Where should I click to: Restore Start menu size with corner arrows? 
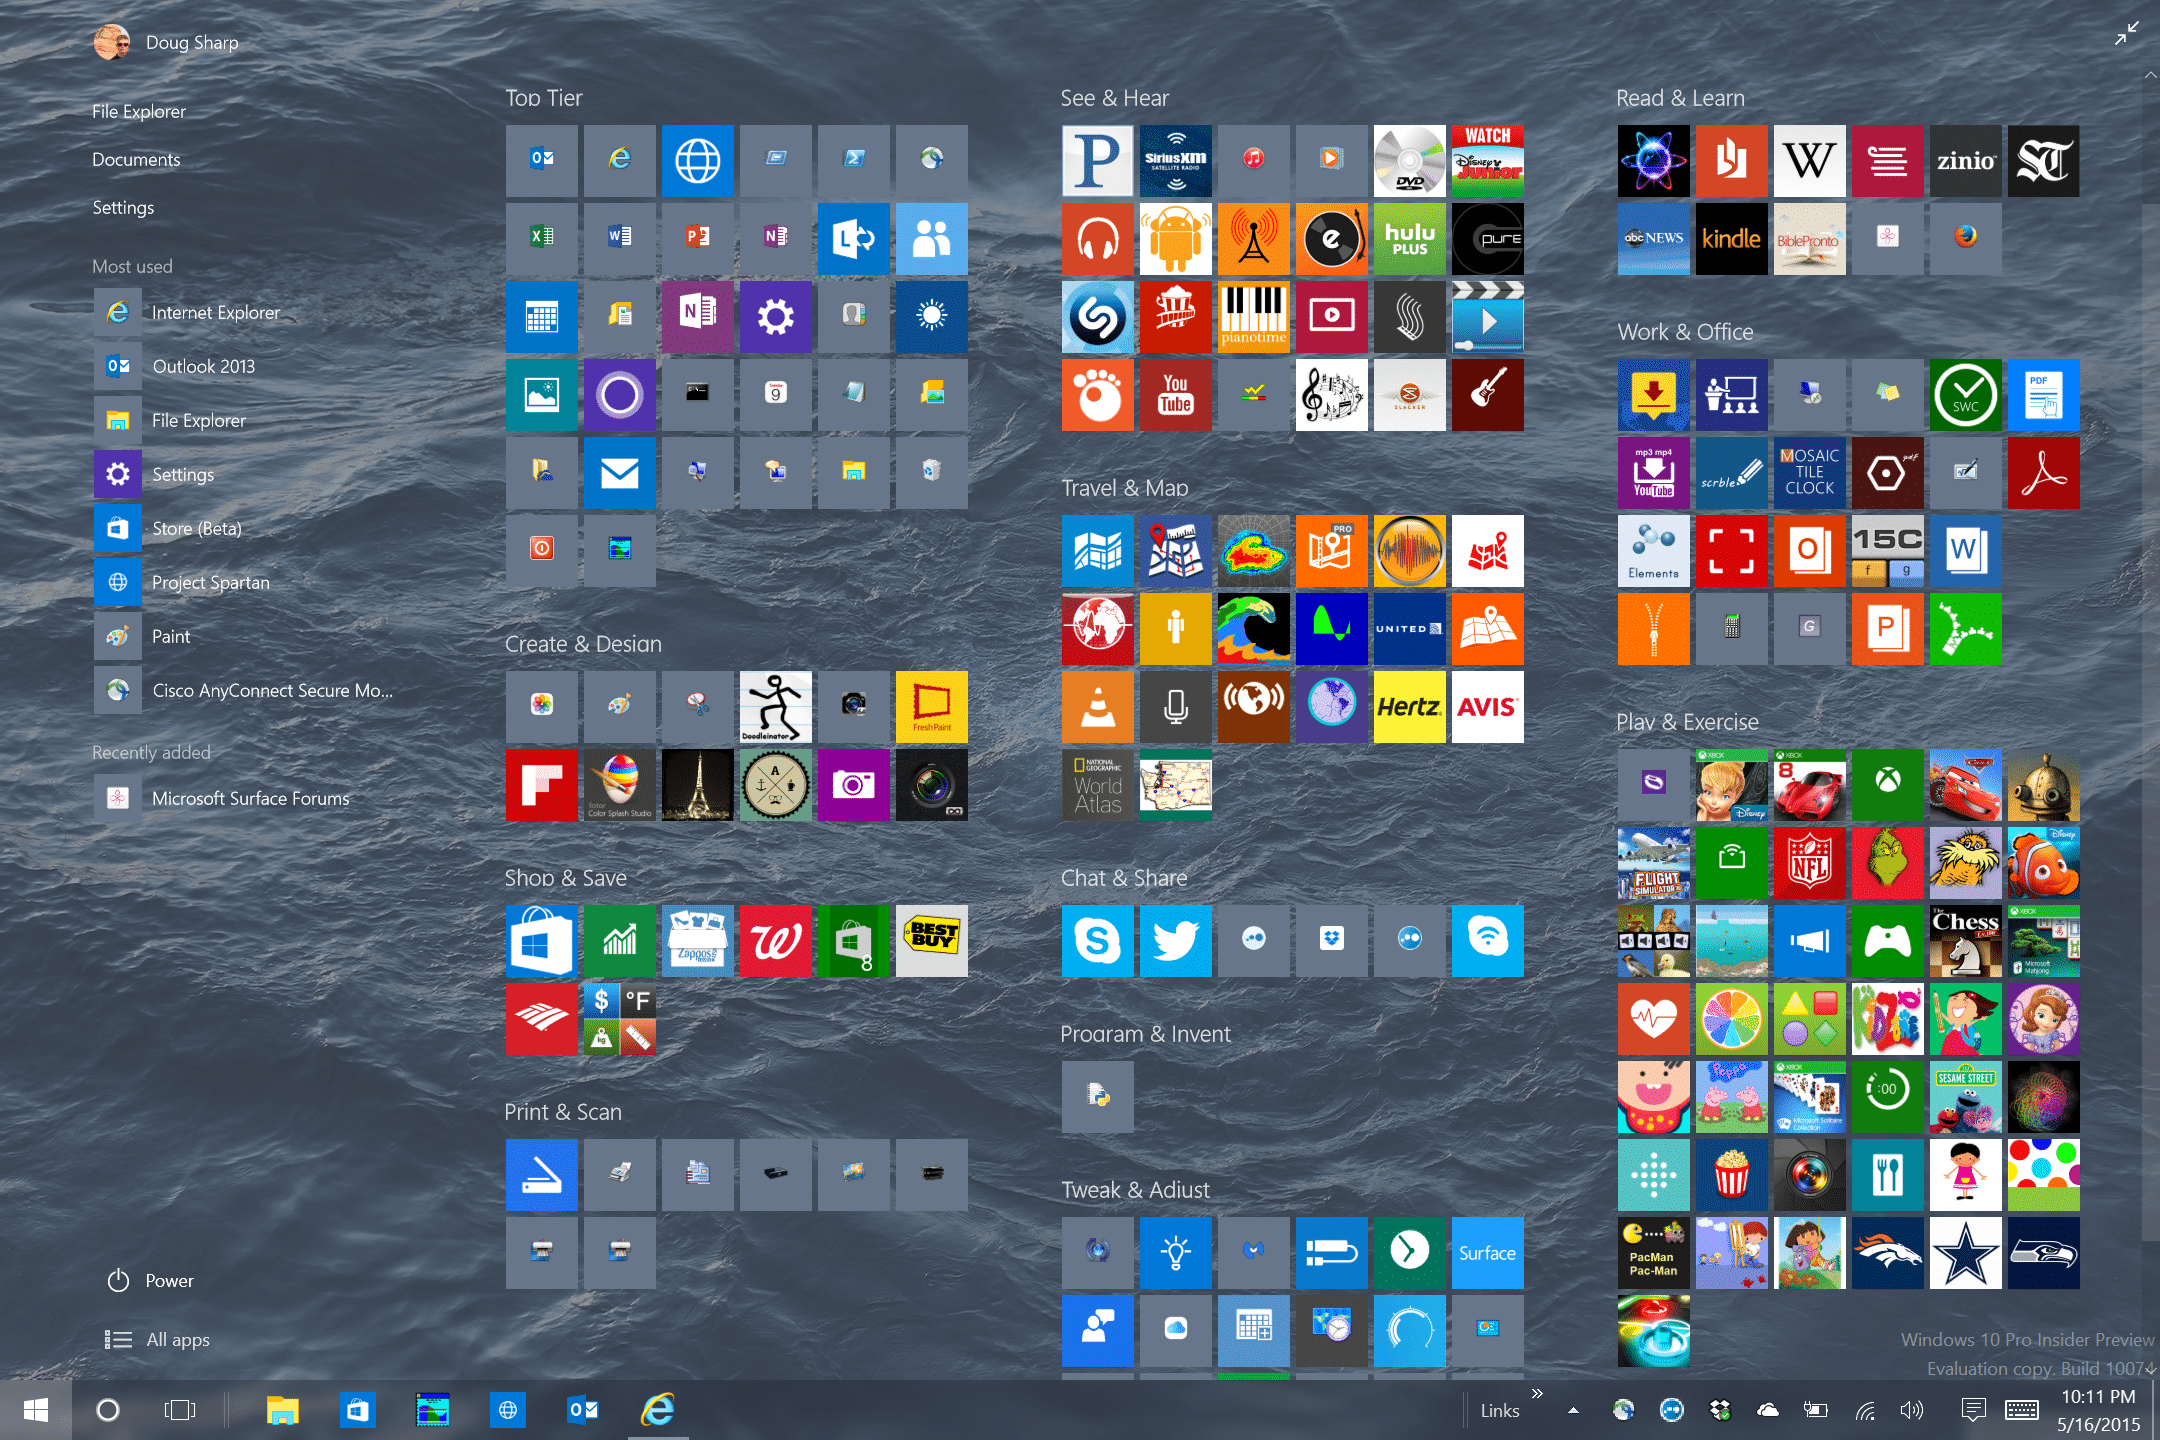[x=2127, y=33]
